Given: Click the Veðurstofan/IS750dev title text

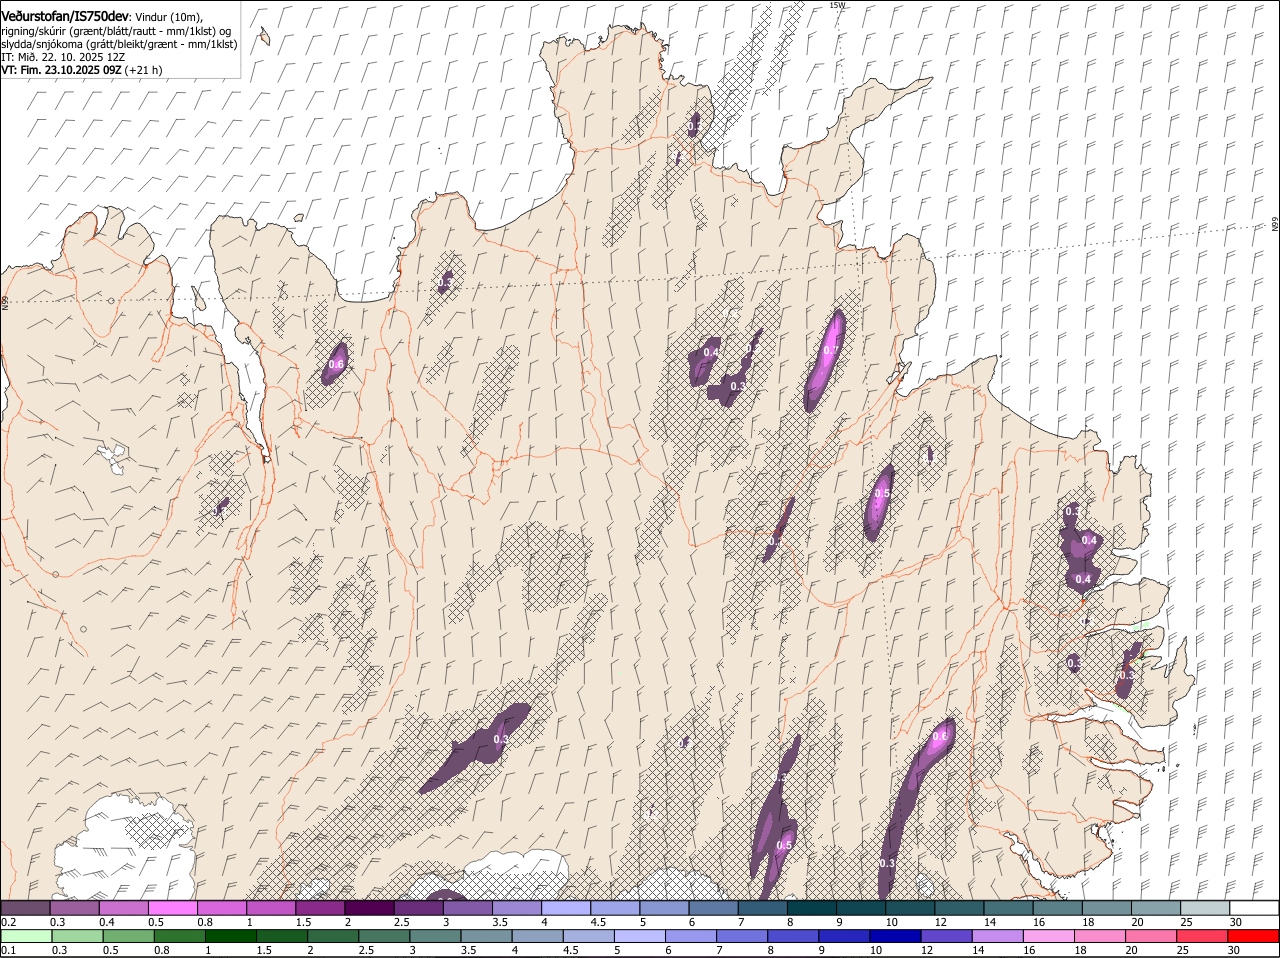Looking at the screenshot, I should coord(64,17).
